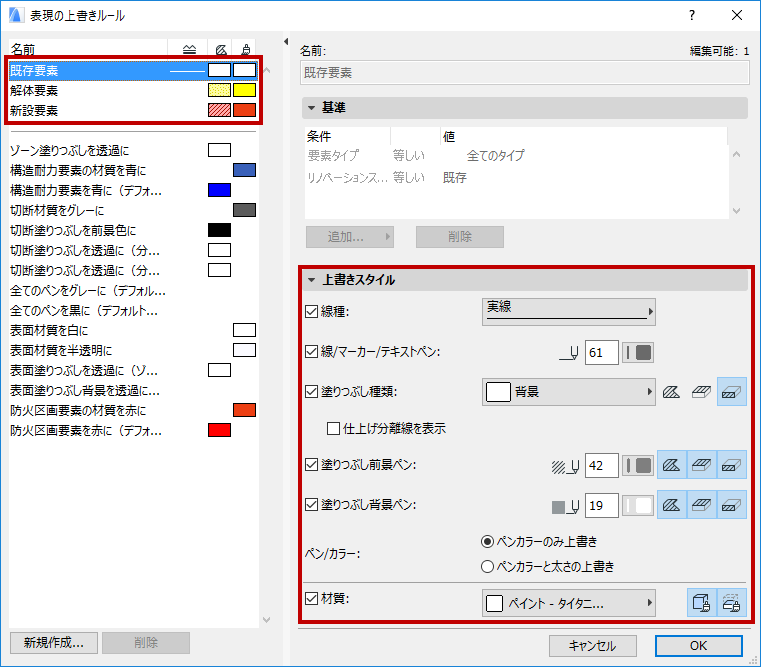Collapse the 上書きスタイル section

[312, 280]
